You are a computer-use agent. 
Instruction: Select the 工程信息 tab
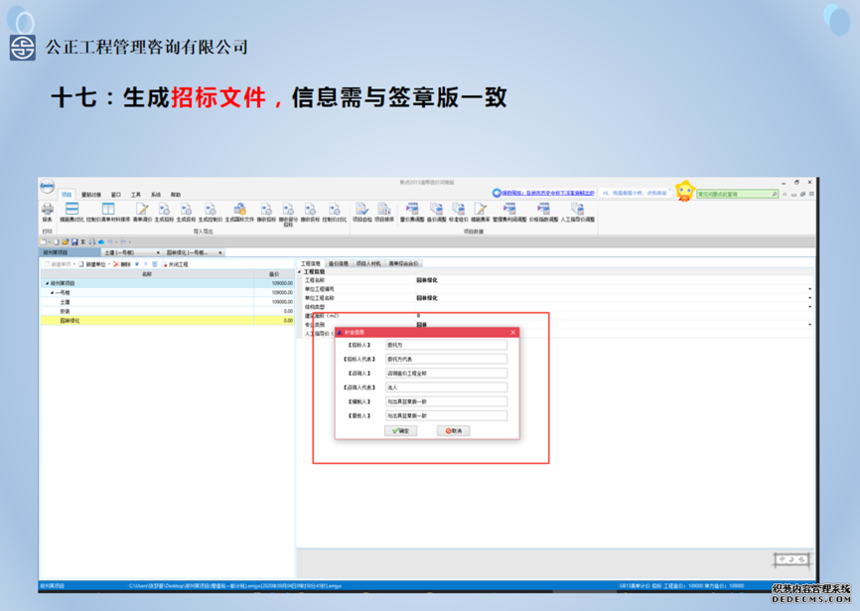tap(310, 264)
